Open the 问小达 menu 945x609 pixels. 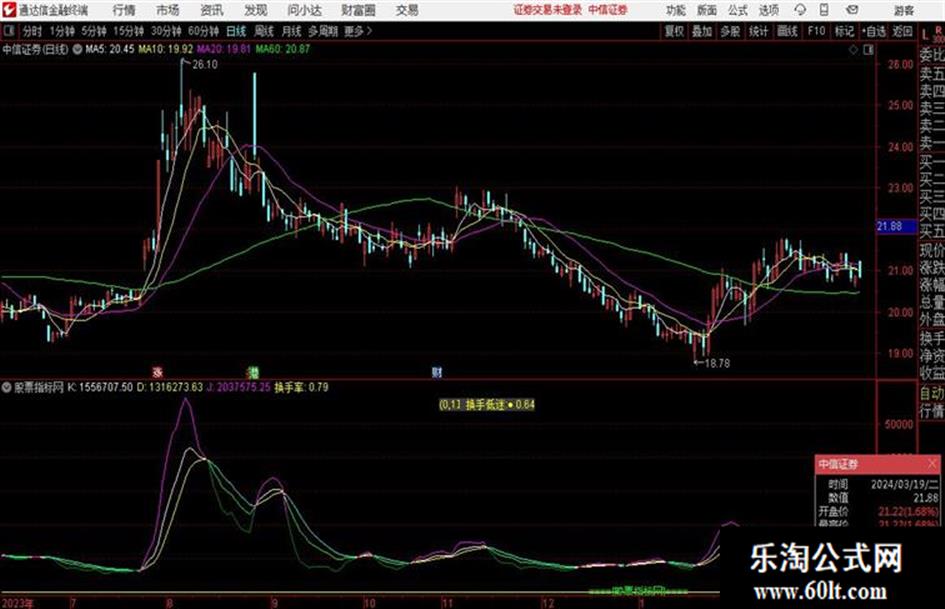pos(304,10)
